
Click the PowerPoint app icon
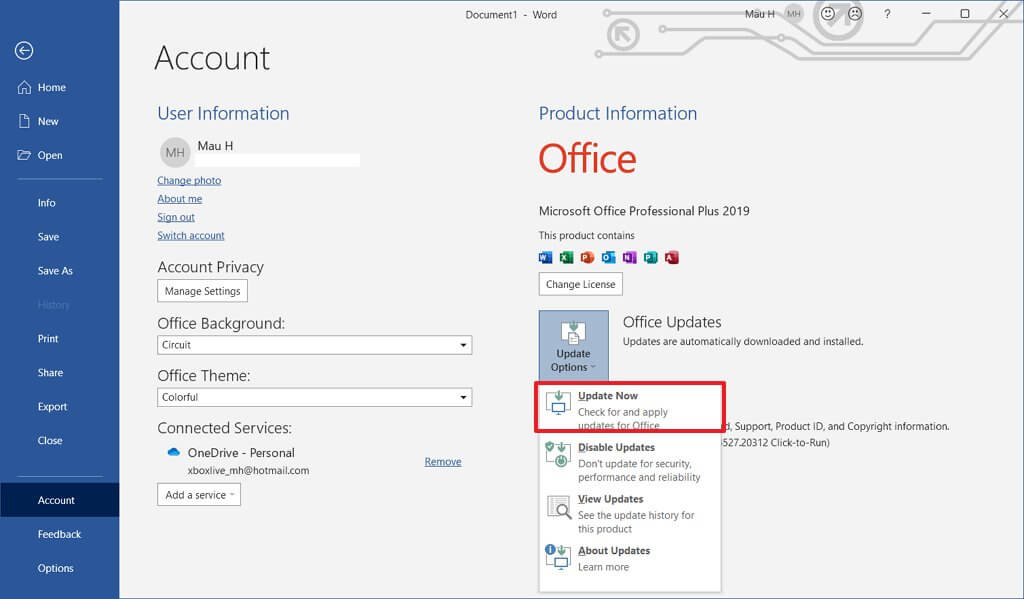point(587,257)
